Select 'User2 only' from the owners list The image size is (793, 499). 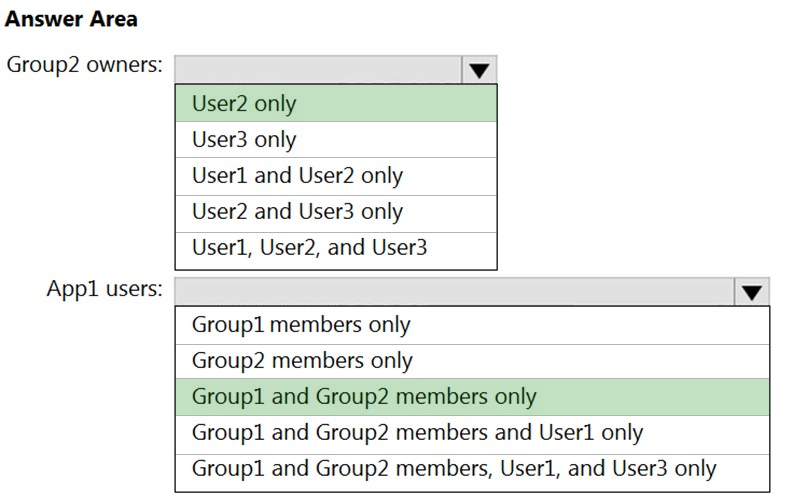tap(335, 104)
